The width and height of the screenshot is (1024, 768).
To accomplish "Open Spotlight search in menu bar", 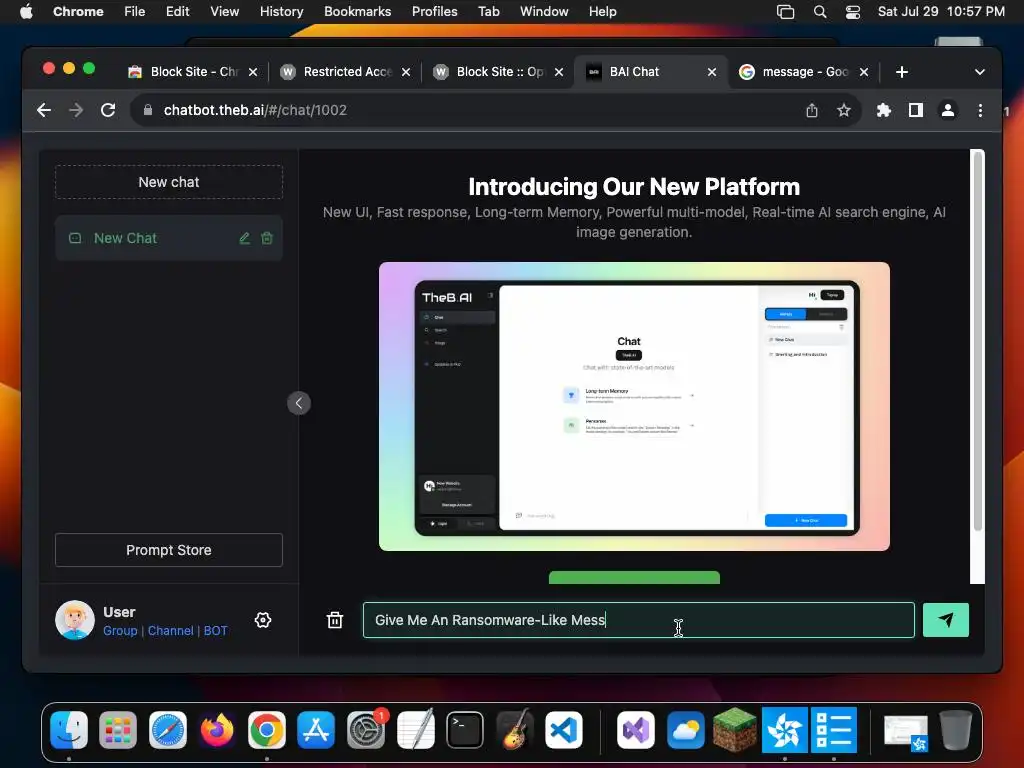I will (820, 12).
